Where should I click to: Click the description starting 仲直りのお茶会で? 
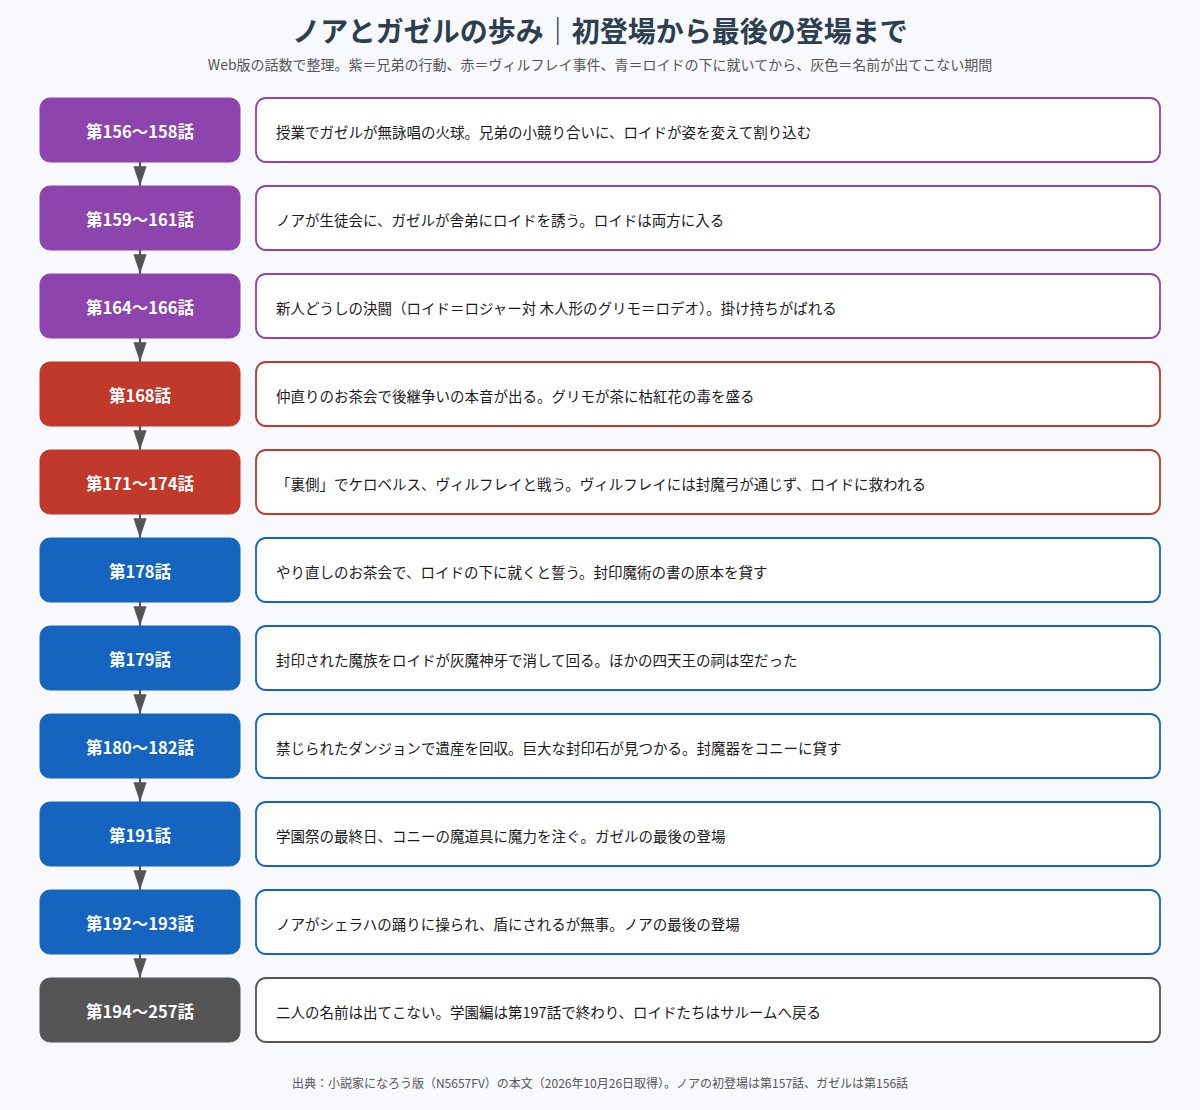(x=708, y=394)
